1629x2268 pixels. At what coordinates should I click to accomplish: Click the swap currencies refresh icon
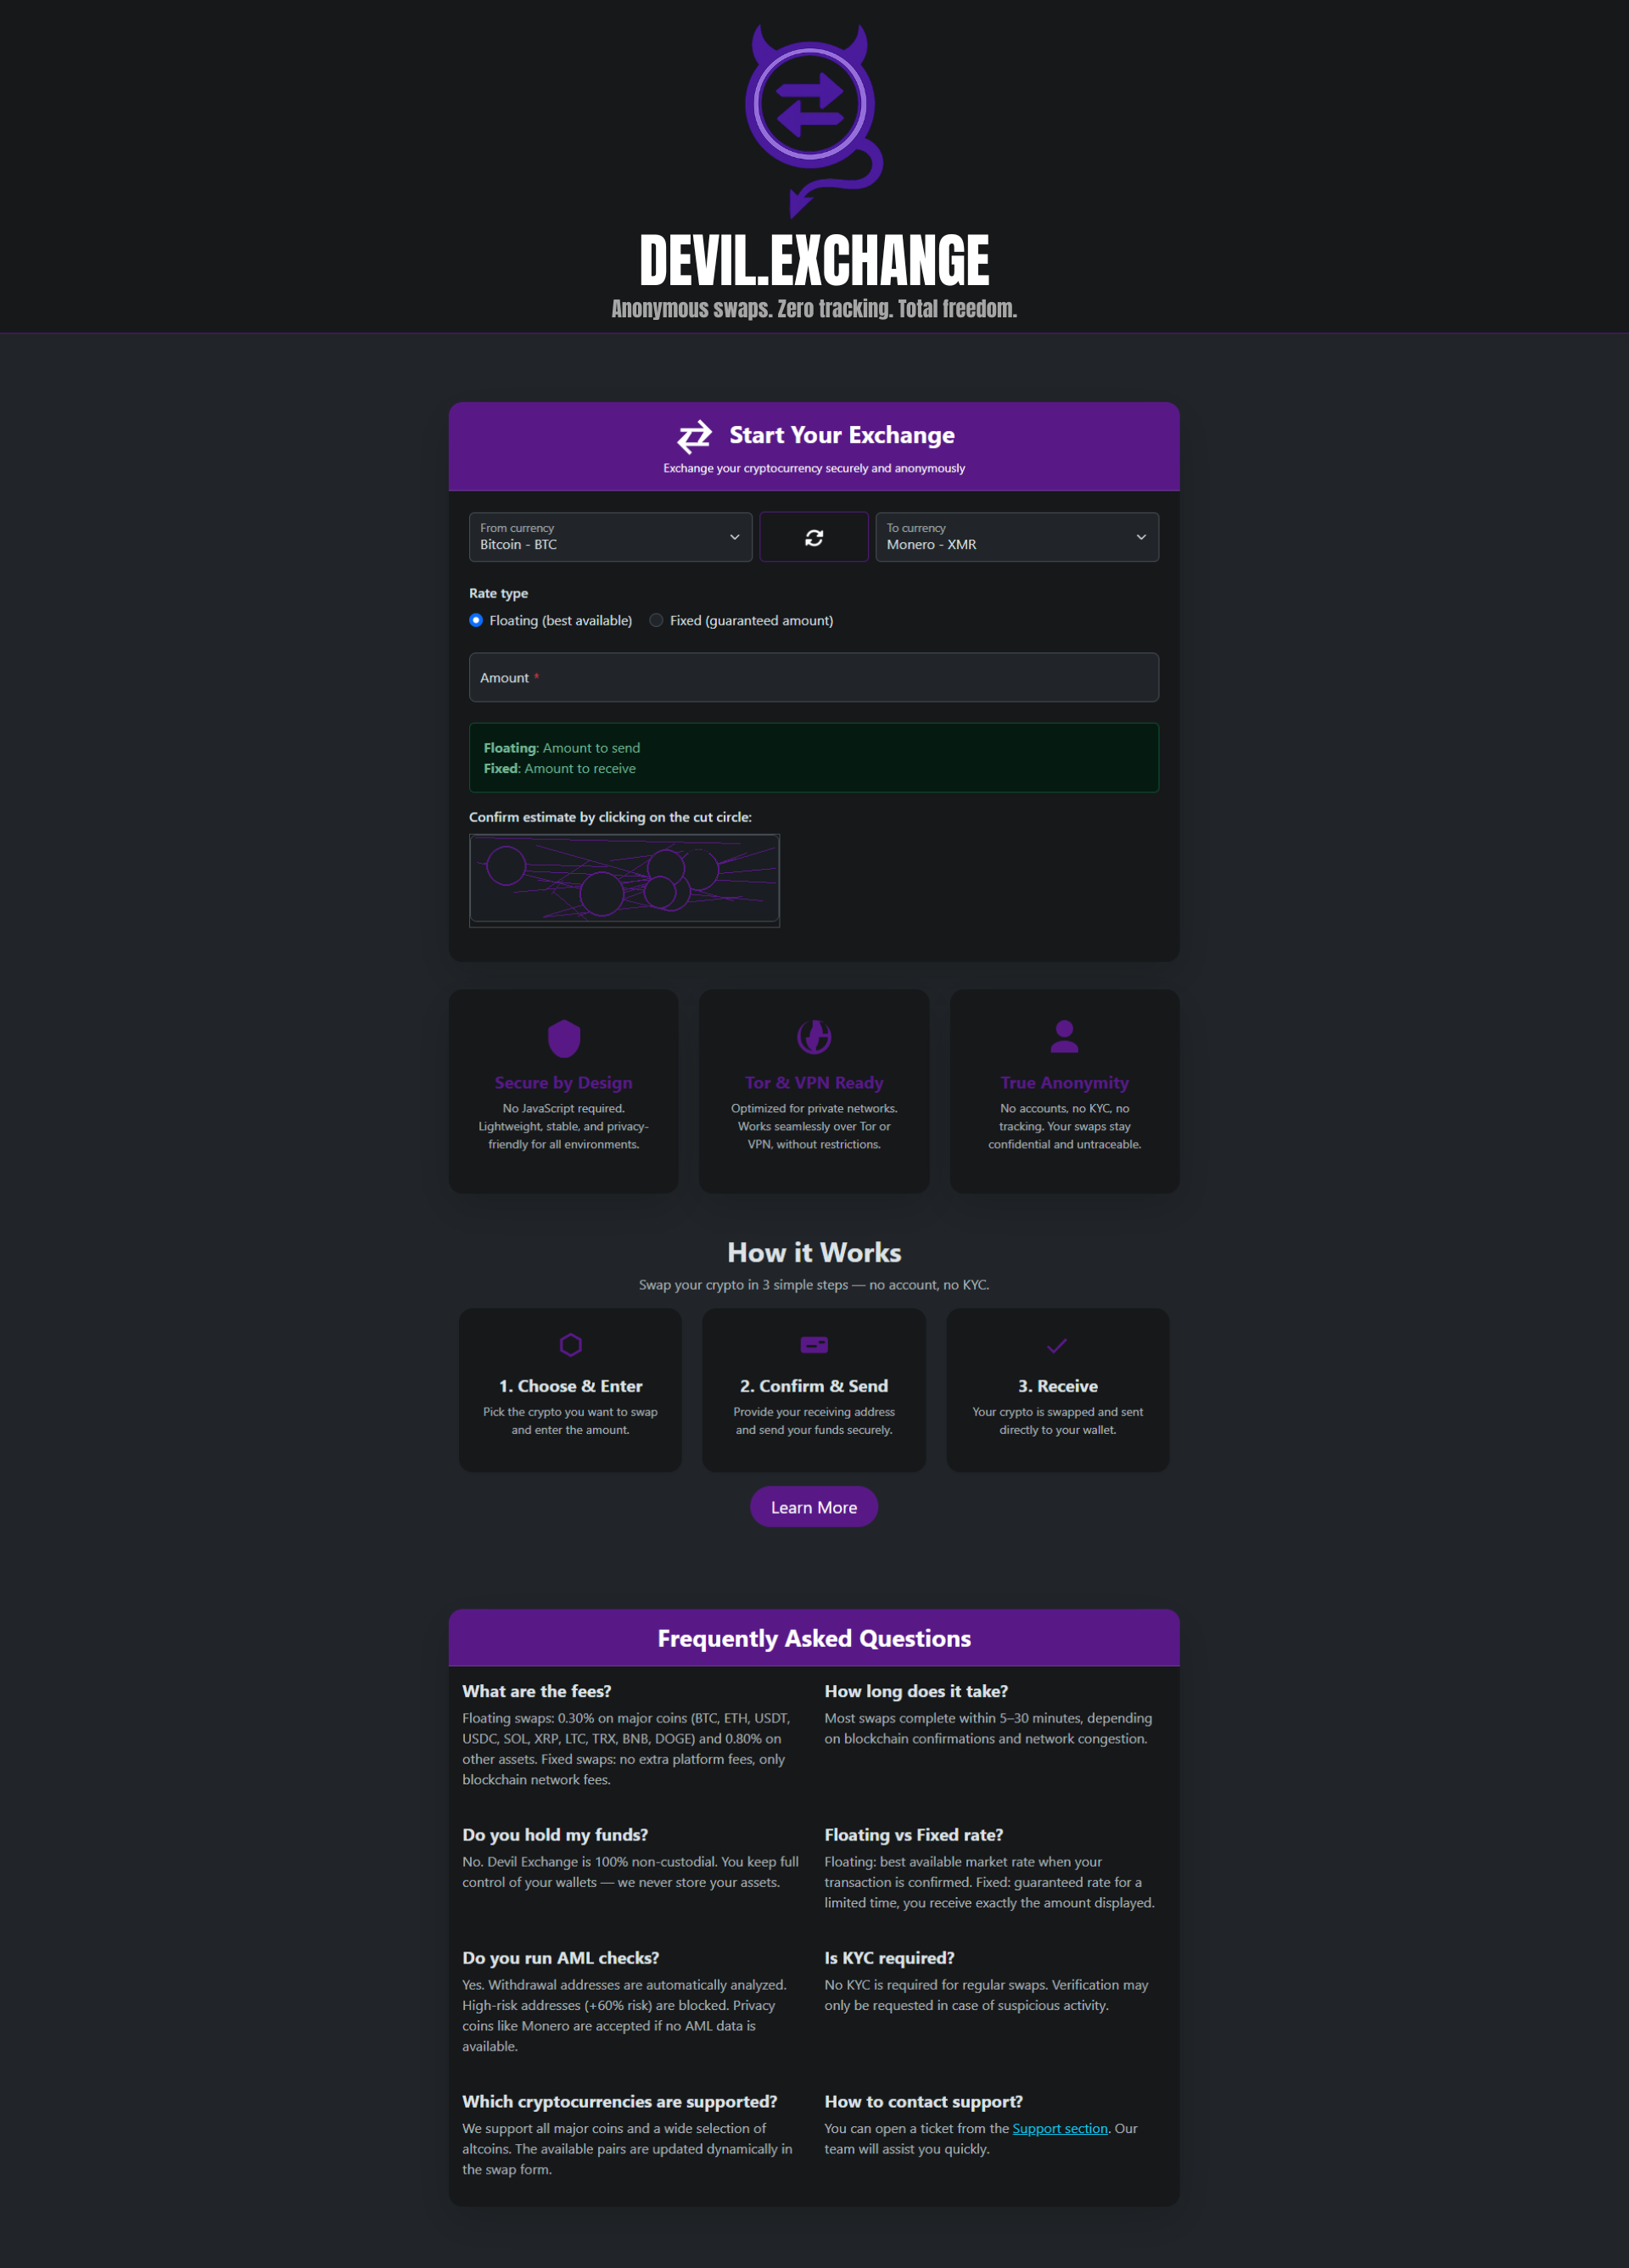(814, 538)
